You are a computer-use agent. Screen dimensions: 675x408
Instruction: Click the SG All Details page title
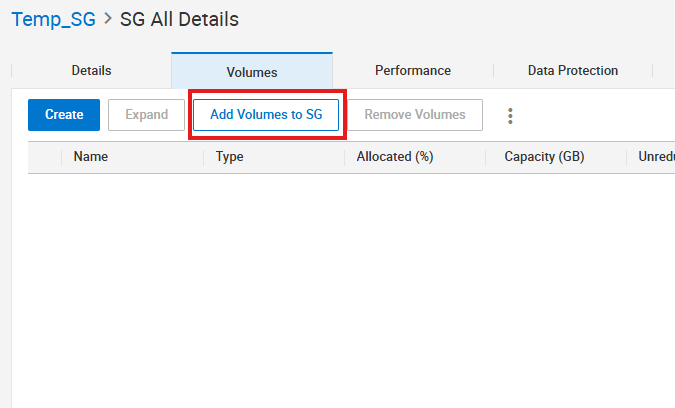click(x=179, y=19)
